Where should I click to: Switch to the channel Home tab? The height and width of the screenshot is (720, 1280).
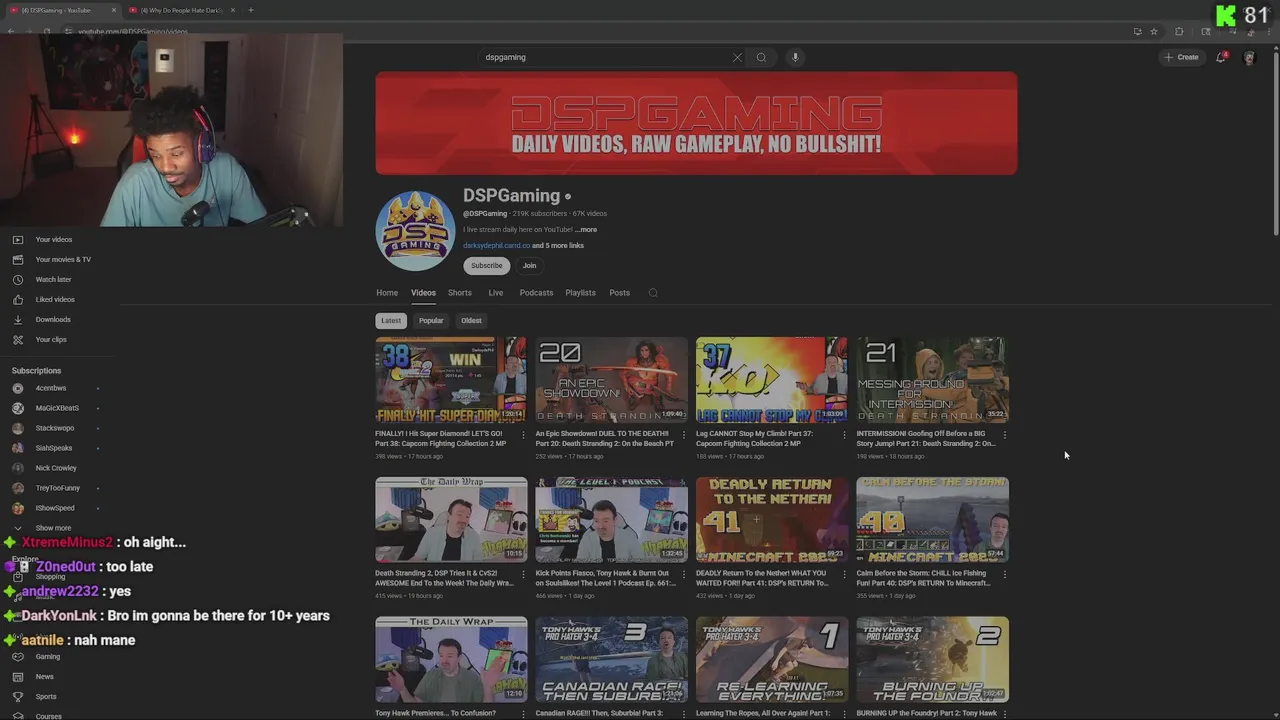point(387,293)
